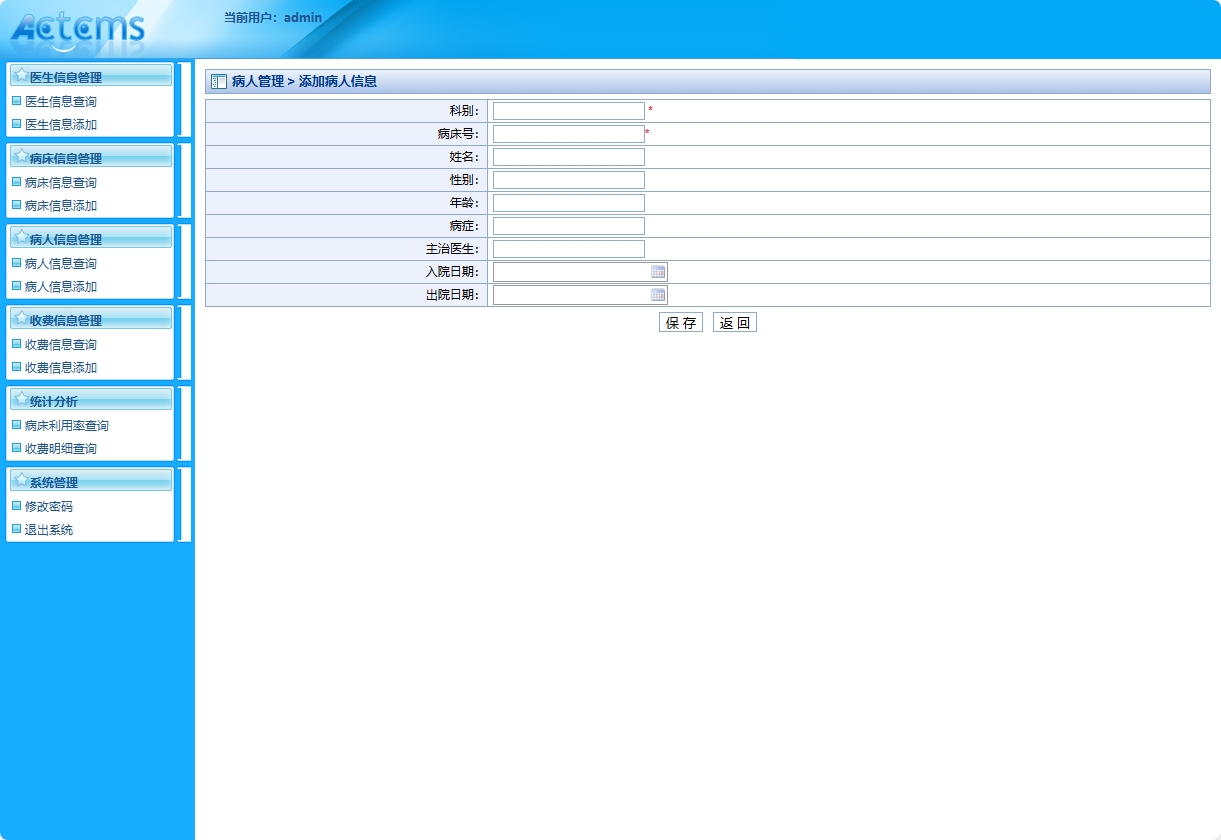Open 修改密码 link
This screenshot has height=840, width=1221.
point(49,507)
